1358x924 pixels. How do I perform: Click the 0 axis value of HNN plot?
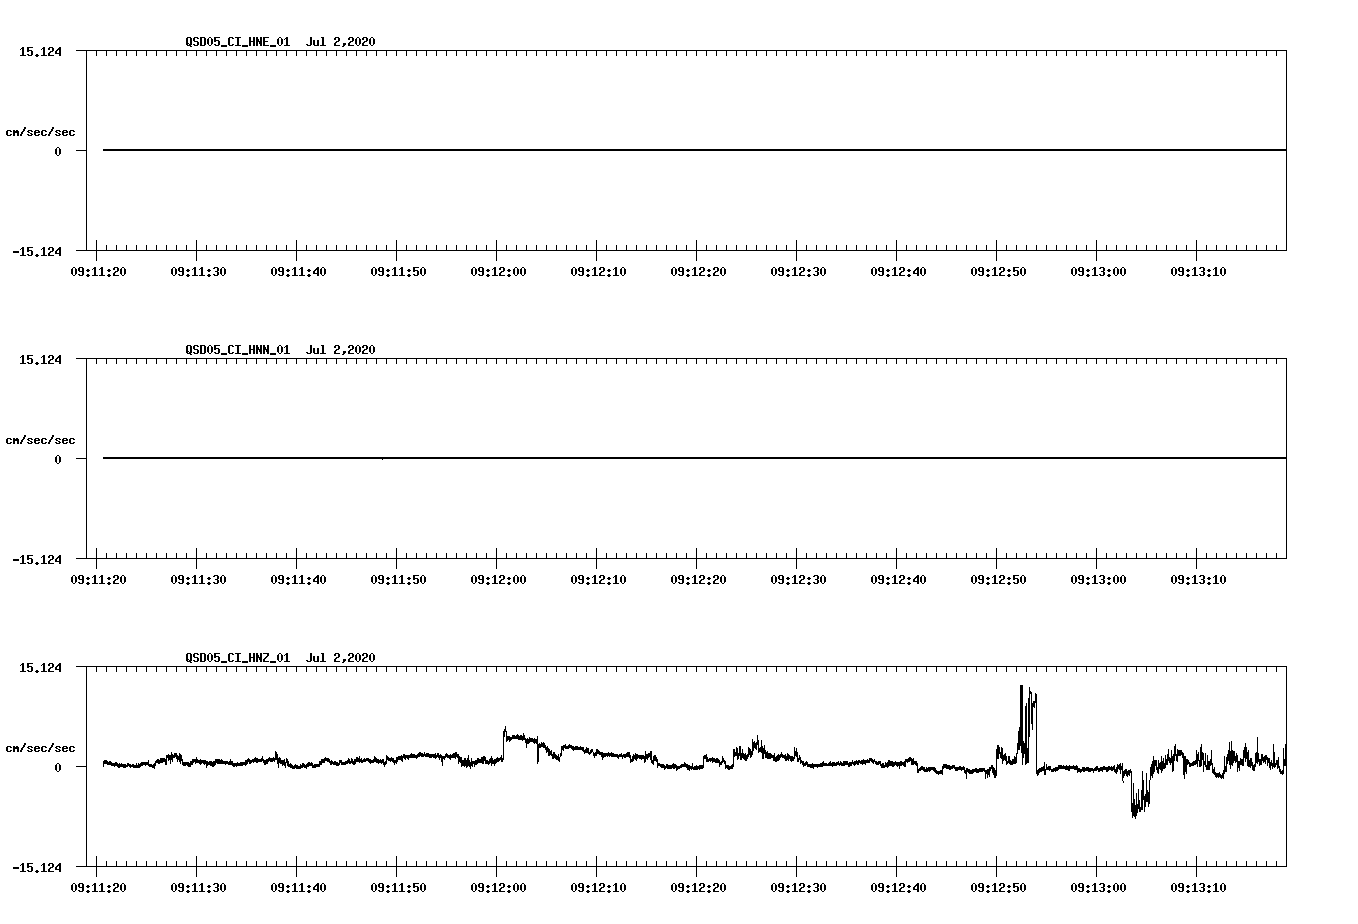[58, 460]
